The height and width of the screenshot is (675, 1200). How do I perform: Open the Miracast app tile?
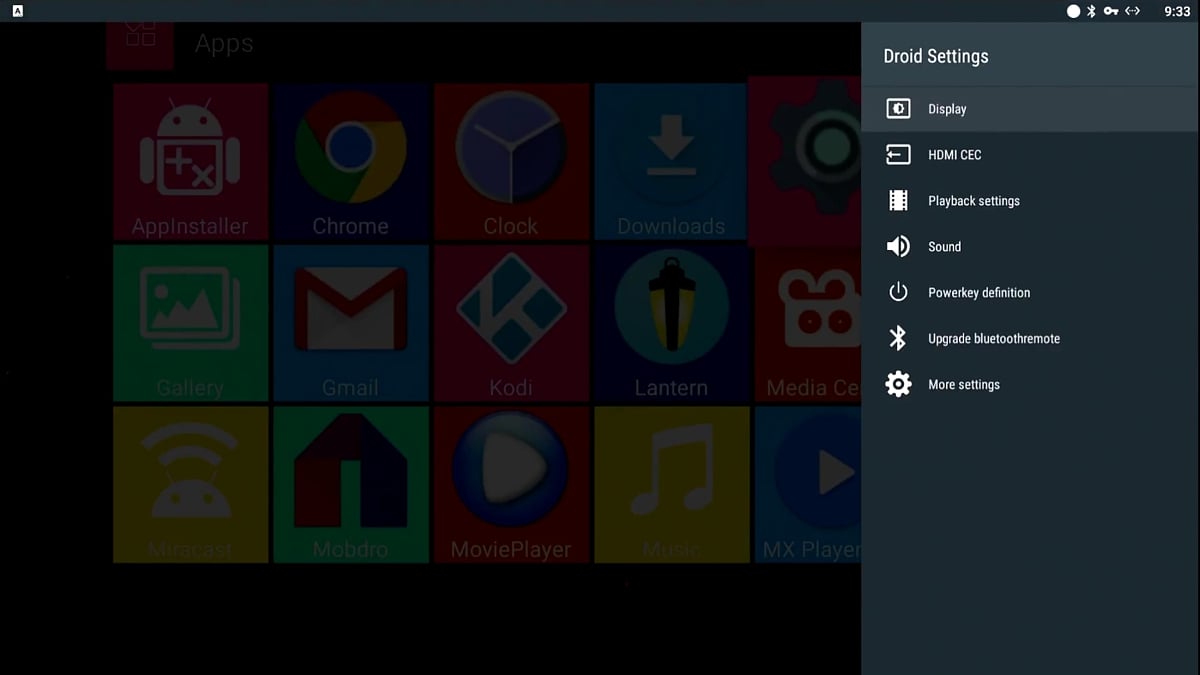[190, 484]
